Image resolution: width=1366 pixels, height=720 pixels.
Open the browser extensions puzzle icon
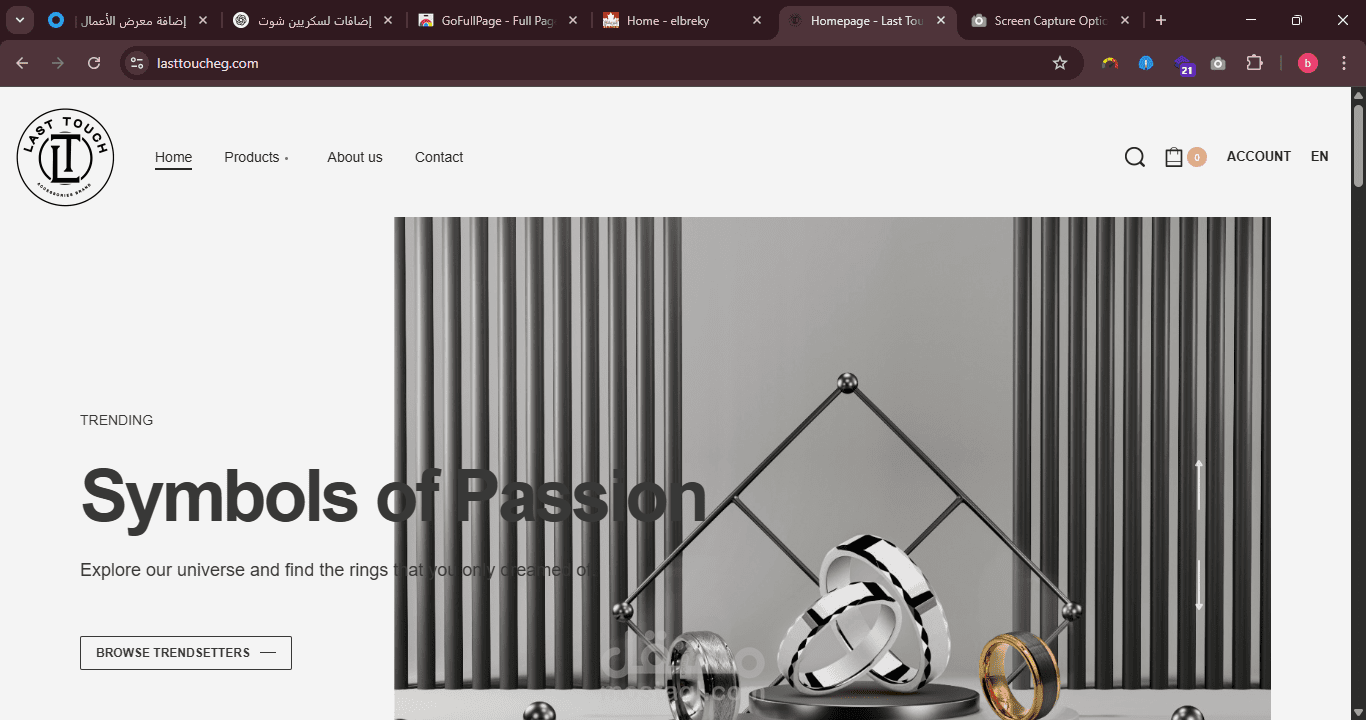coord(1254,63)
